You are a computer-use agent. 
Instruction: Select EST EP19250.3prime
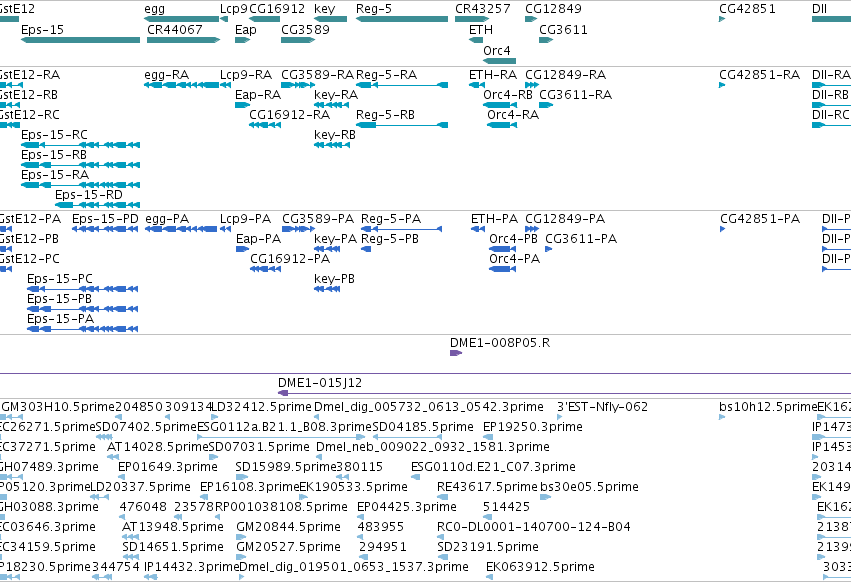(x=488, y=437)
